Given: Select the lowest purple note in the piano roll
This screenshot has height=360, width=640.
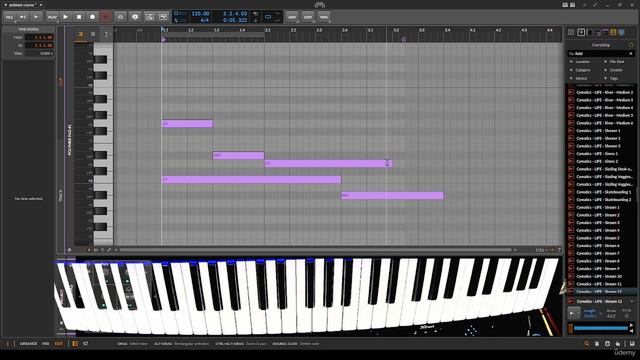Looking at the screenshot, I should click(x=392, y=196).
